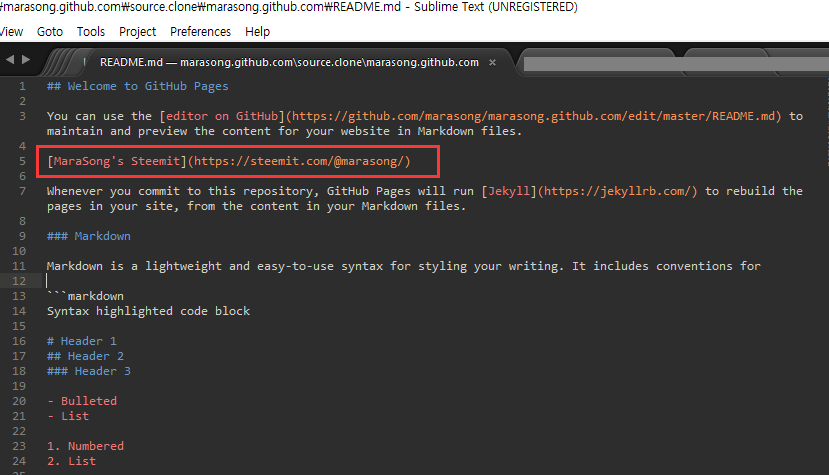829x475 pixels.
Task: Go to the next tab with right arrow
Action: coord(26,60)
